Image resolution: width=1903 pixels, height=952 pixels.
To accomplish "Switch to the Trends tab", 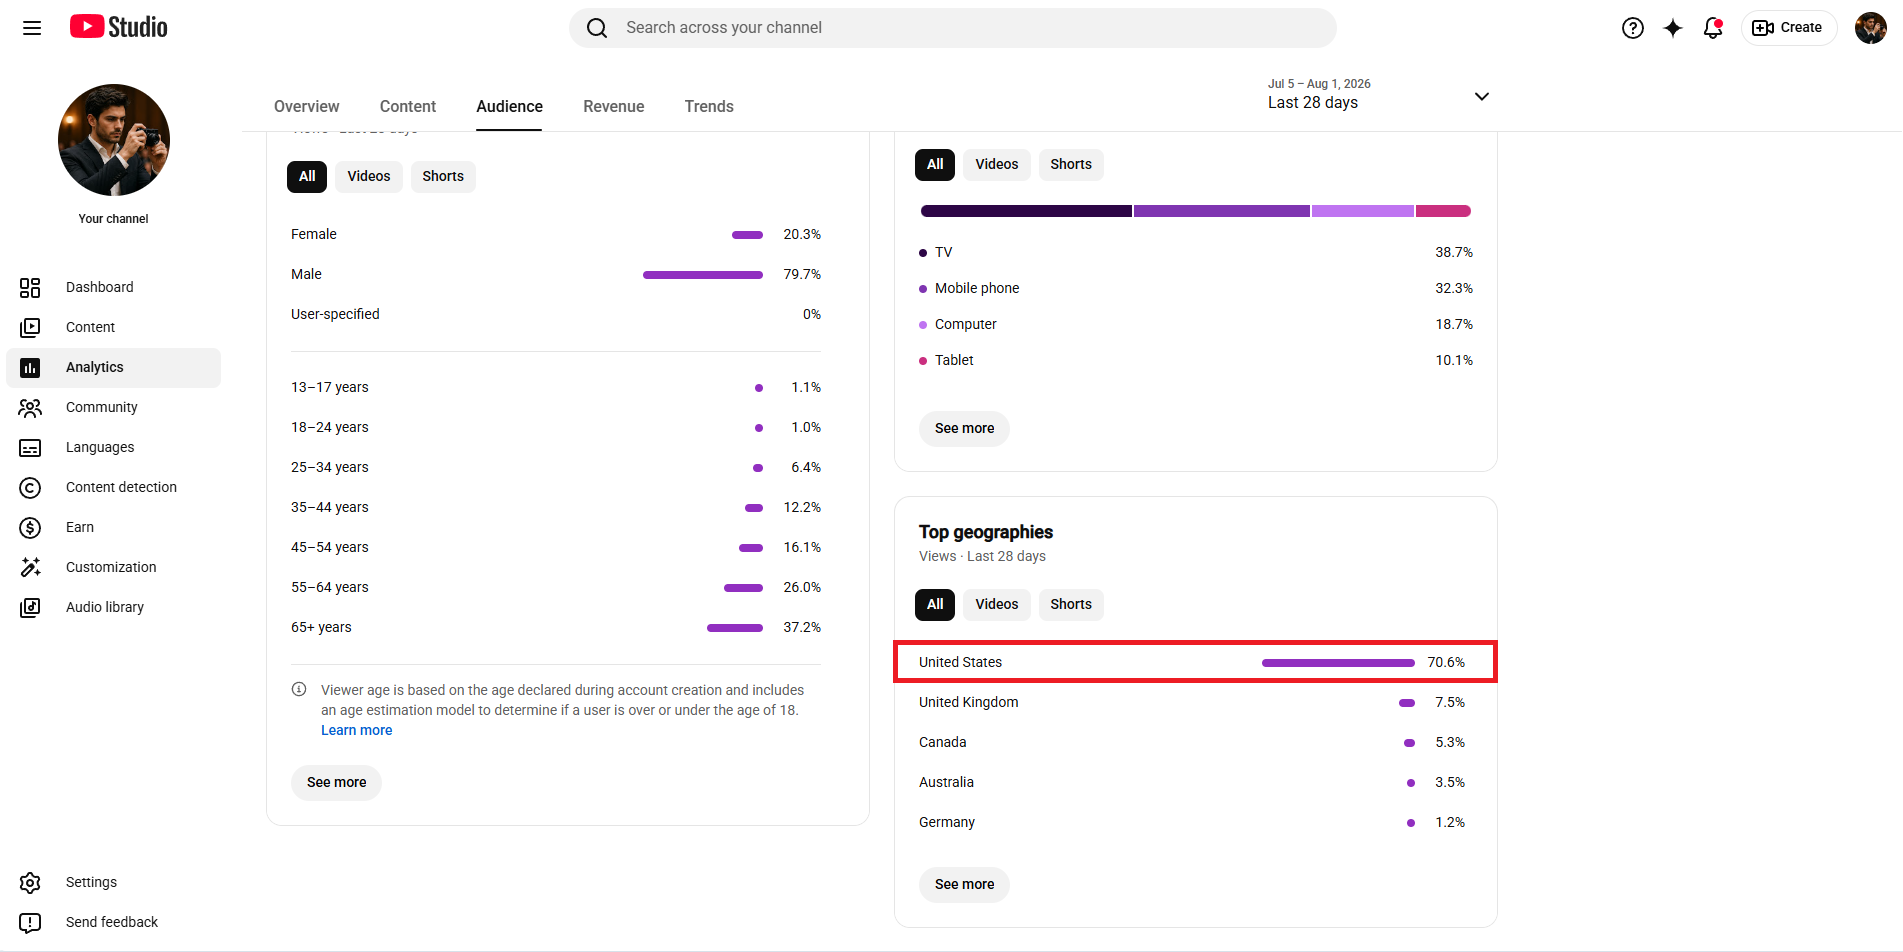I will 709,106.
